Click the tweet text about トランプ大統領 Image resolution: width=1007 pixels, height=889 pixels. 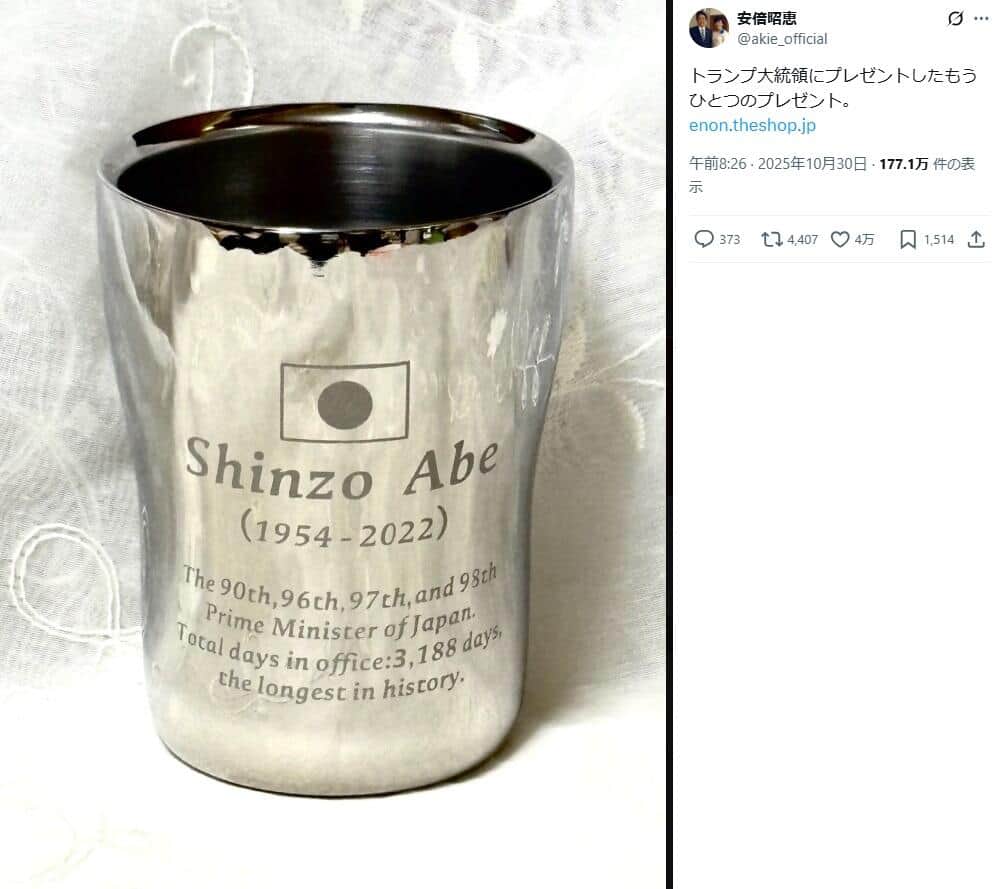click(833, 88)
